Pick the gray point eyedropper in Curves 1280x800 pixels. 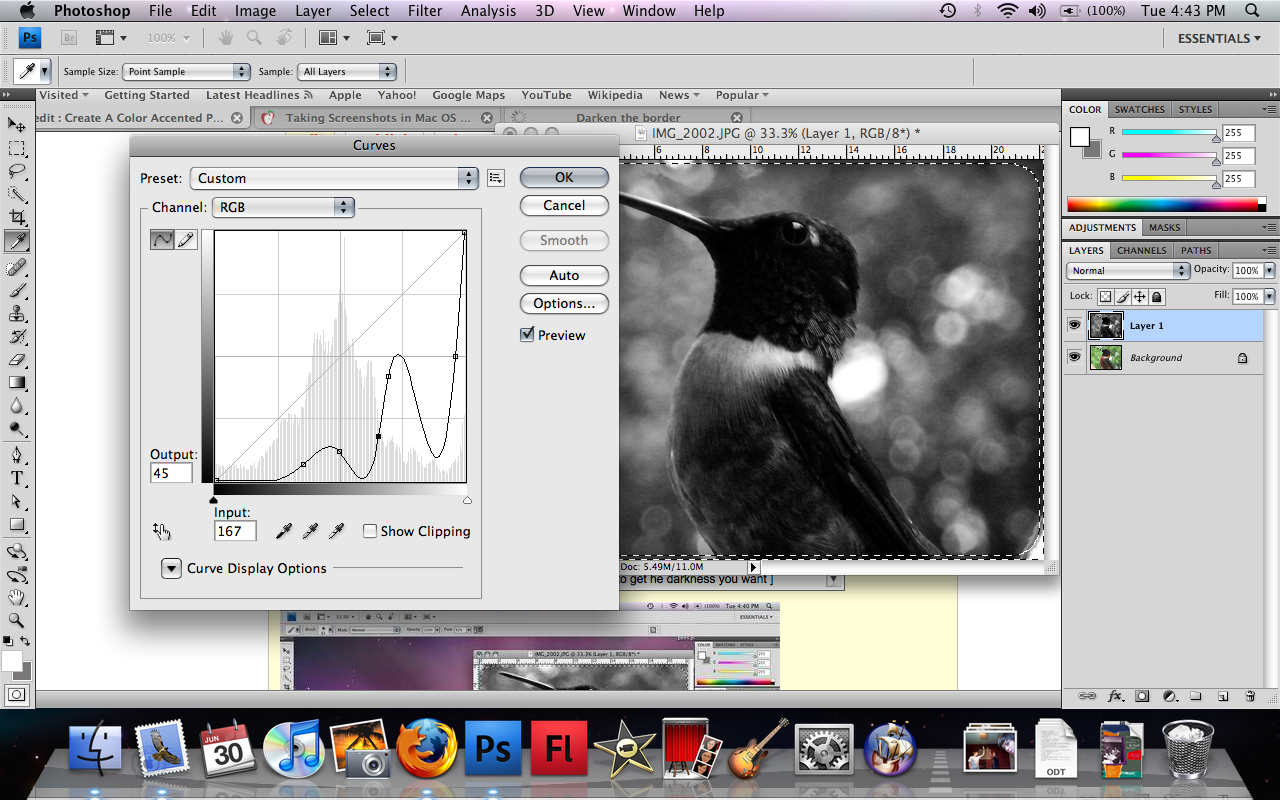point(311,531)
